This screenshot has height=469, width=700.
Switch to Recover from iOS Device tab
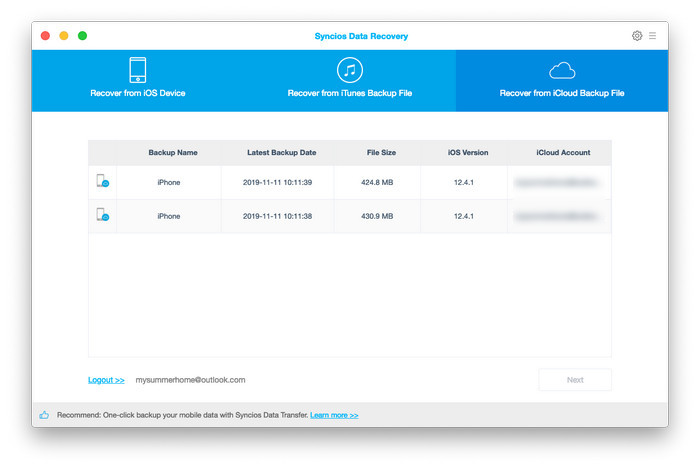pos(138,81)
